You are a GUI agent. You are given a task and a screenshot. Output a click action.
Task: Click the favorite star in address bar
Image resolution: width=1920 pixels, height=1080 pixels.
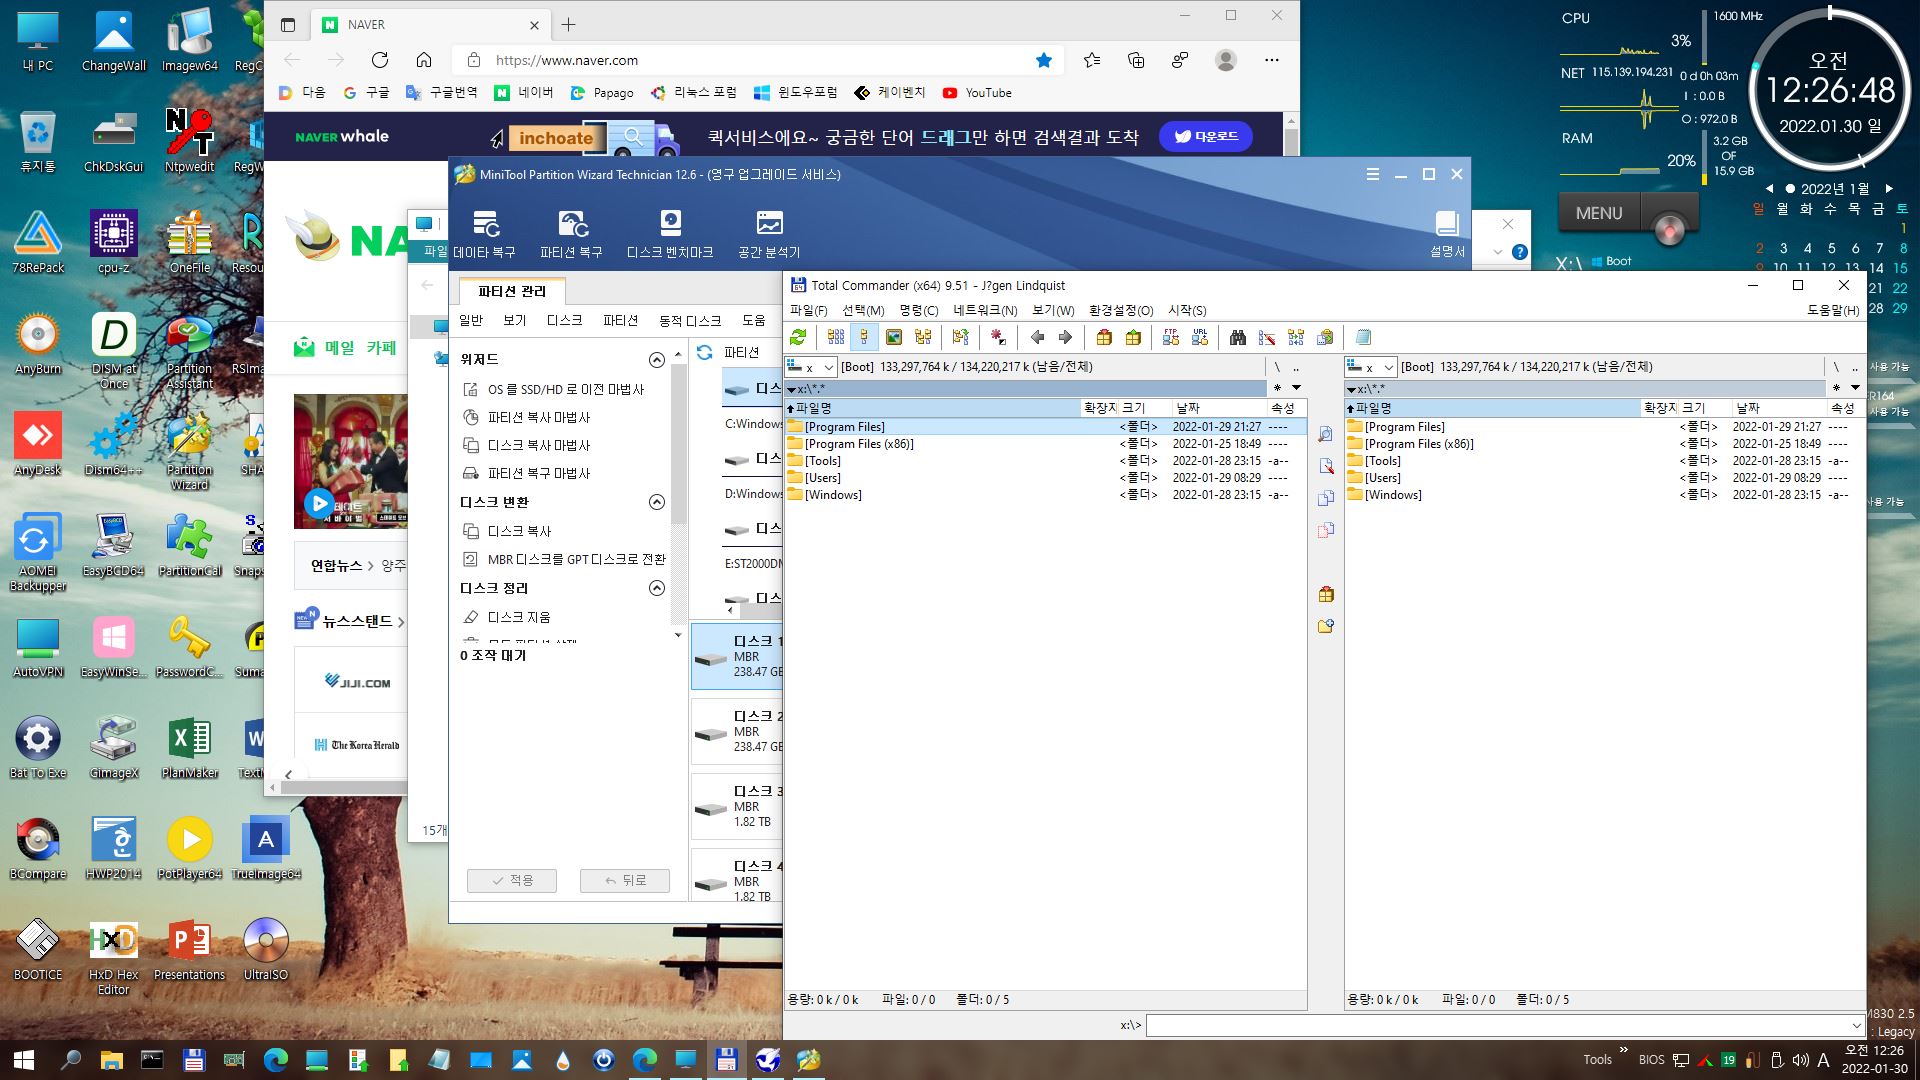tap(1044, 60)
